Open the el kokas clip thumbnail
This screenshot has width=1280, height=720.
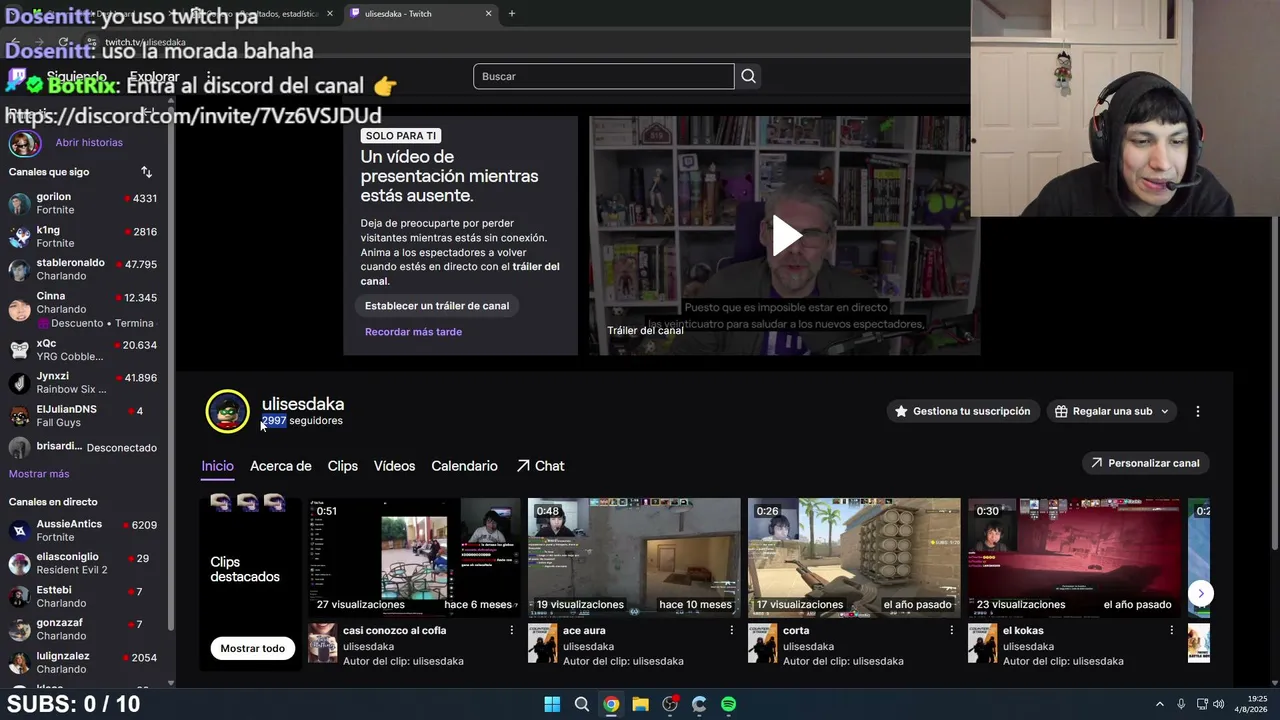1074,557
